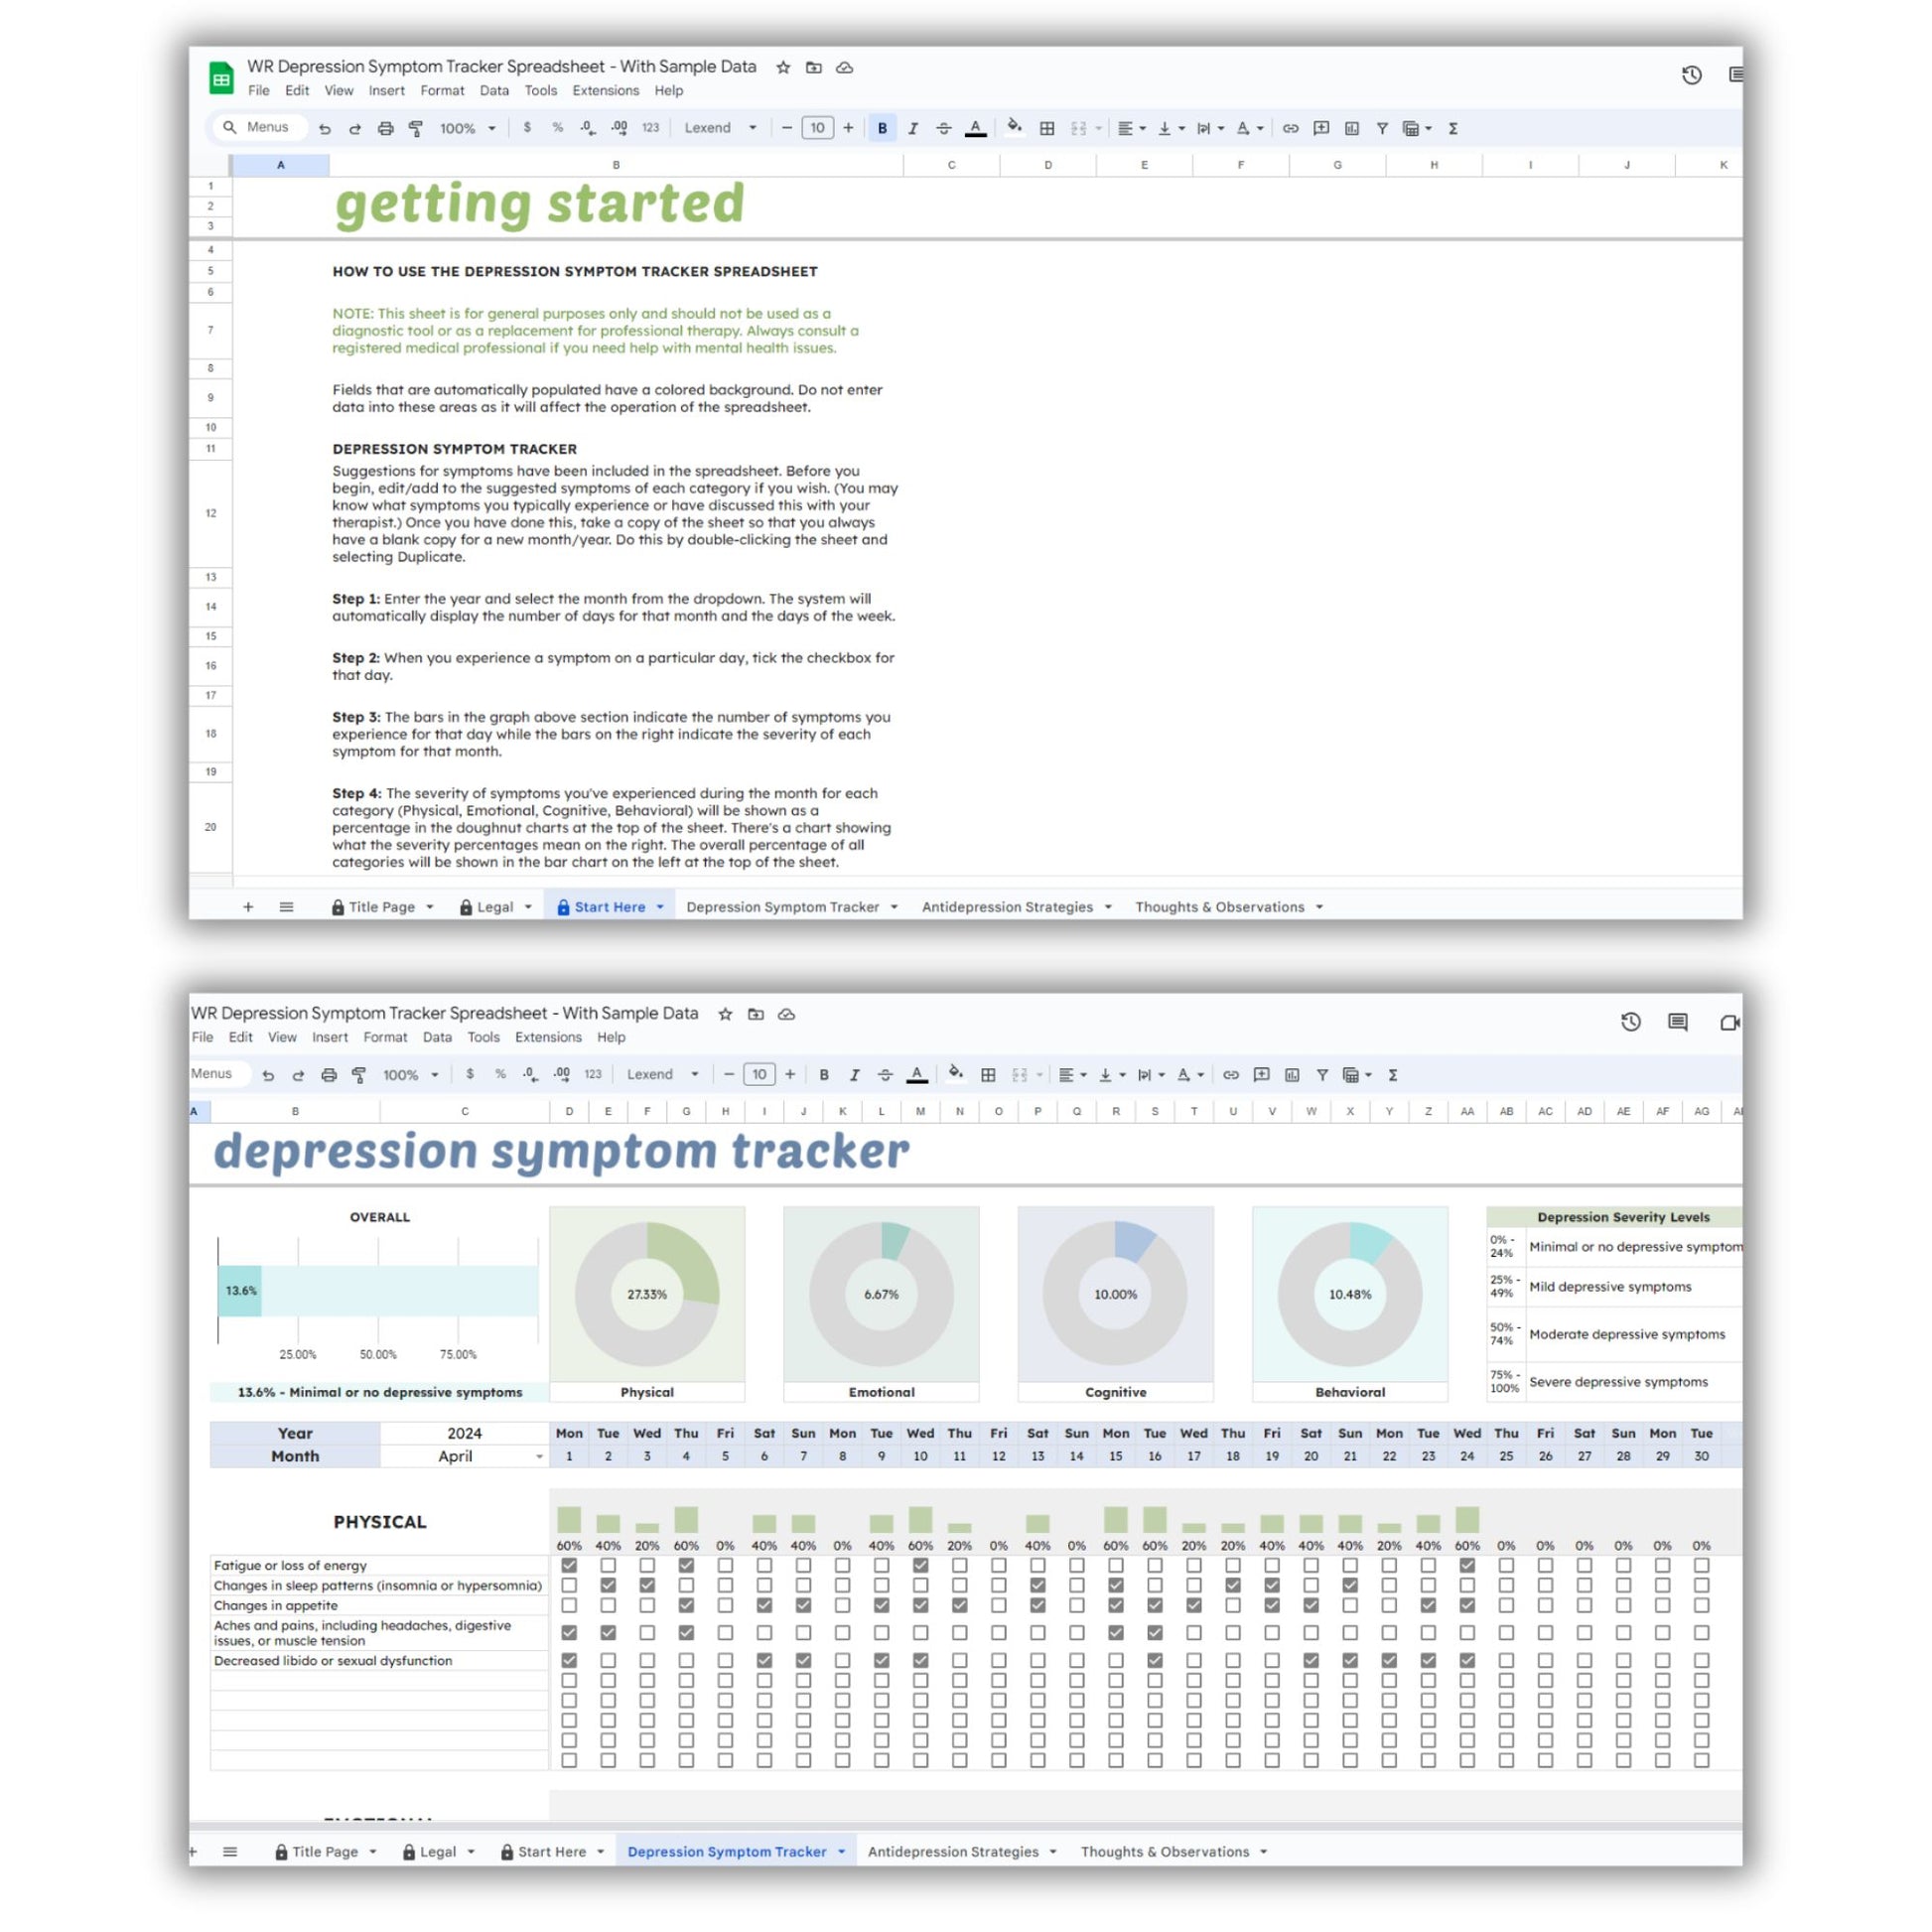
Task: Click bold button in upper window toolbar
Action: click(882, 128)
